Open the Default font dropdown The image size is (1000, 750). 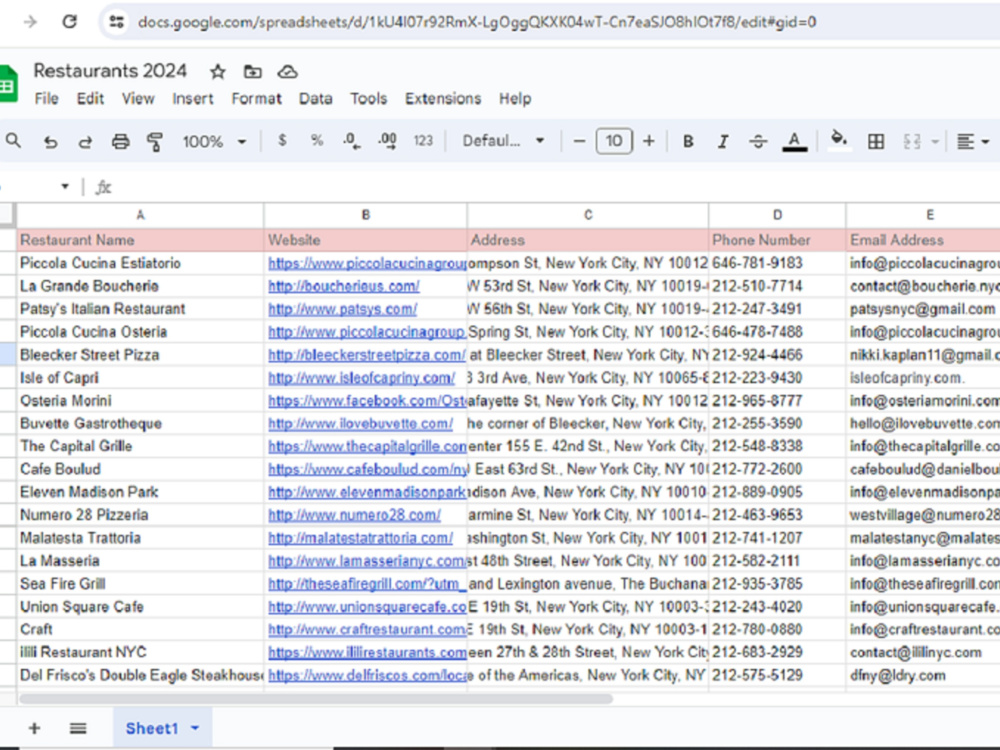(503, 141)
